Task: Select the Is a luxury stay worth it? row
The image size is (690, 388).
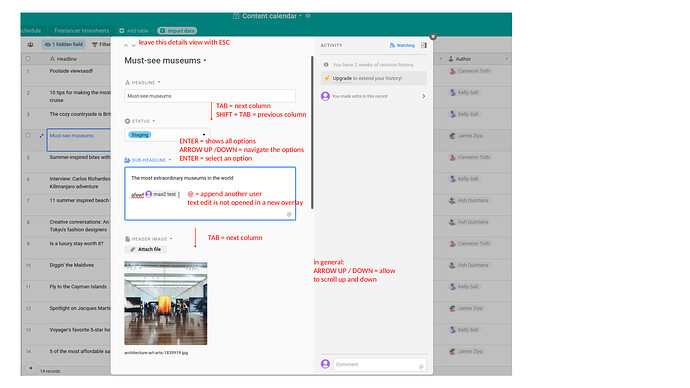Action: coord(76,244)
